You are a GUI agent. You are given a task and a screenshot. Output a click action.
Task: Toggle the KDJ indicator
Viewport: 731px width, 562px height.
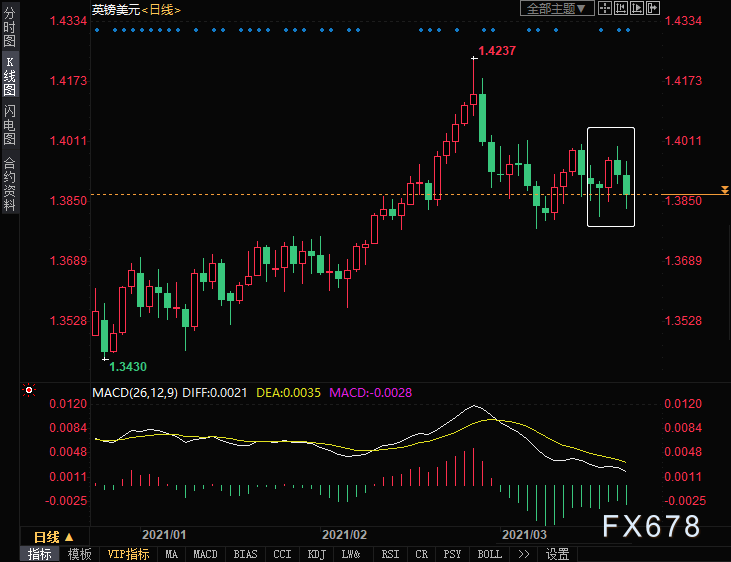[317, 554]
